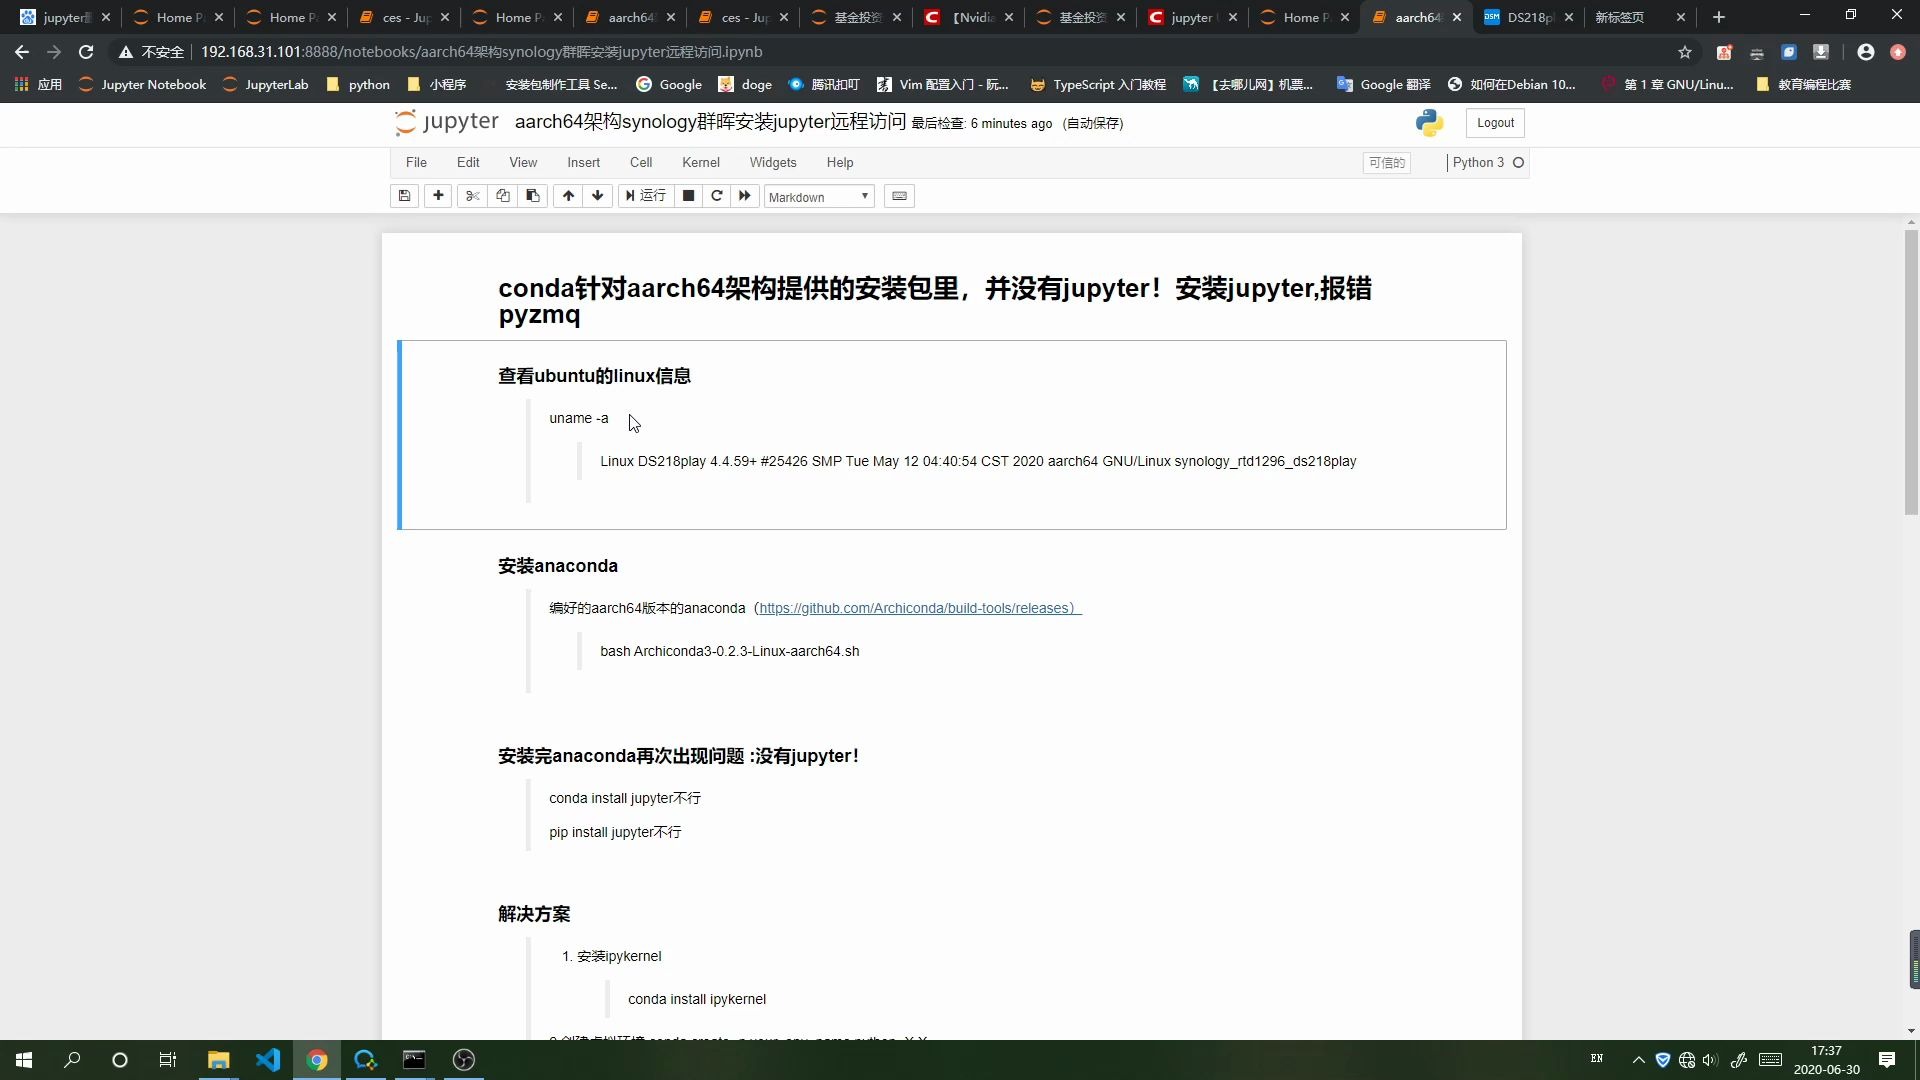1920x1080 pixels.
Task: Insert a new cell below with plus icon
Action: pos(438,196)
